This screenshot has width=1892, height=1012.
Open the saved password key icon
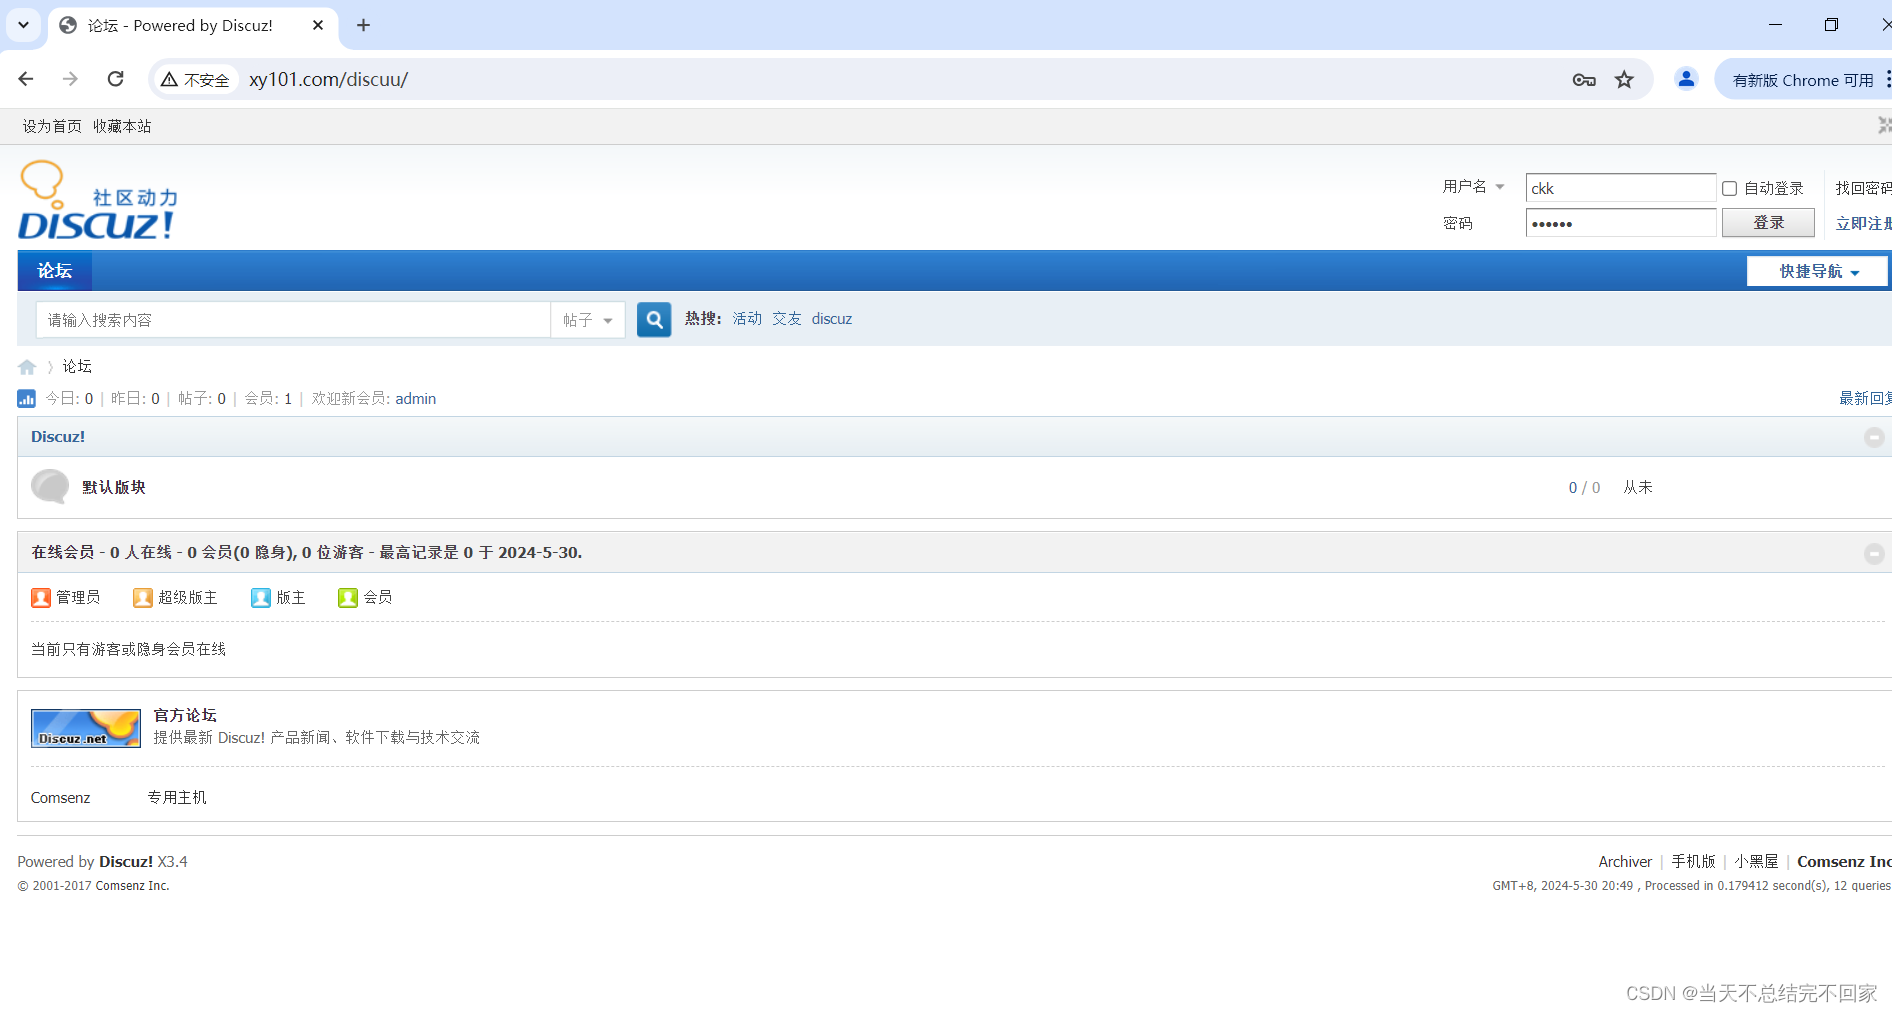(1584, 80)
